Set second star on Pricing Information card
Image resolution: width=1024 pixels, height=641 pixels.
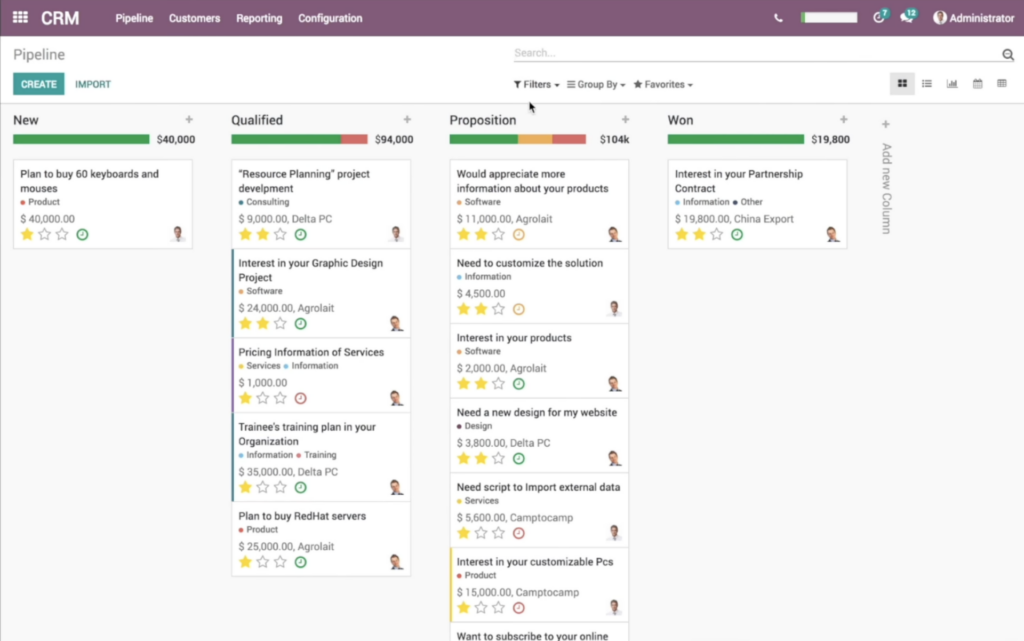point(263,398)
